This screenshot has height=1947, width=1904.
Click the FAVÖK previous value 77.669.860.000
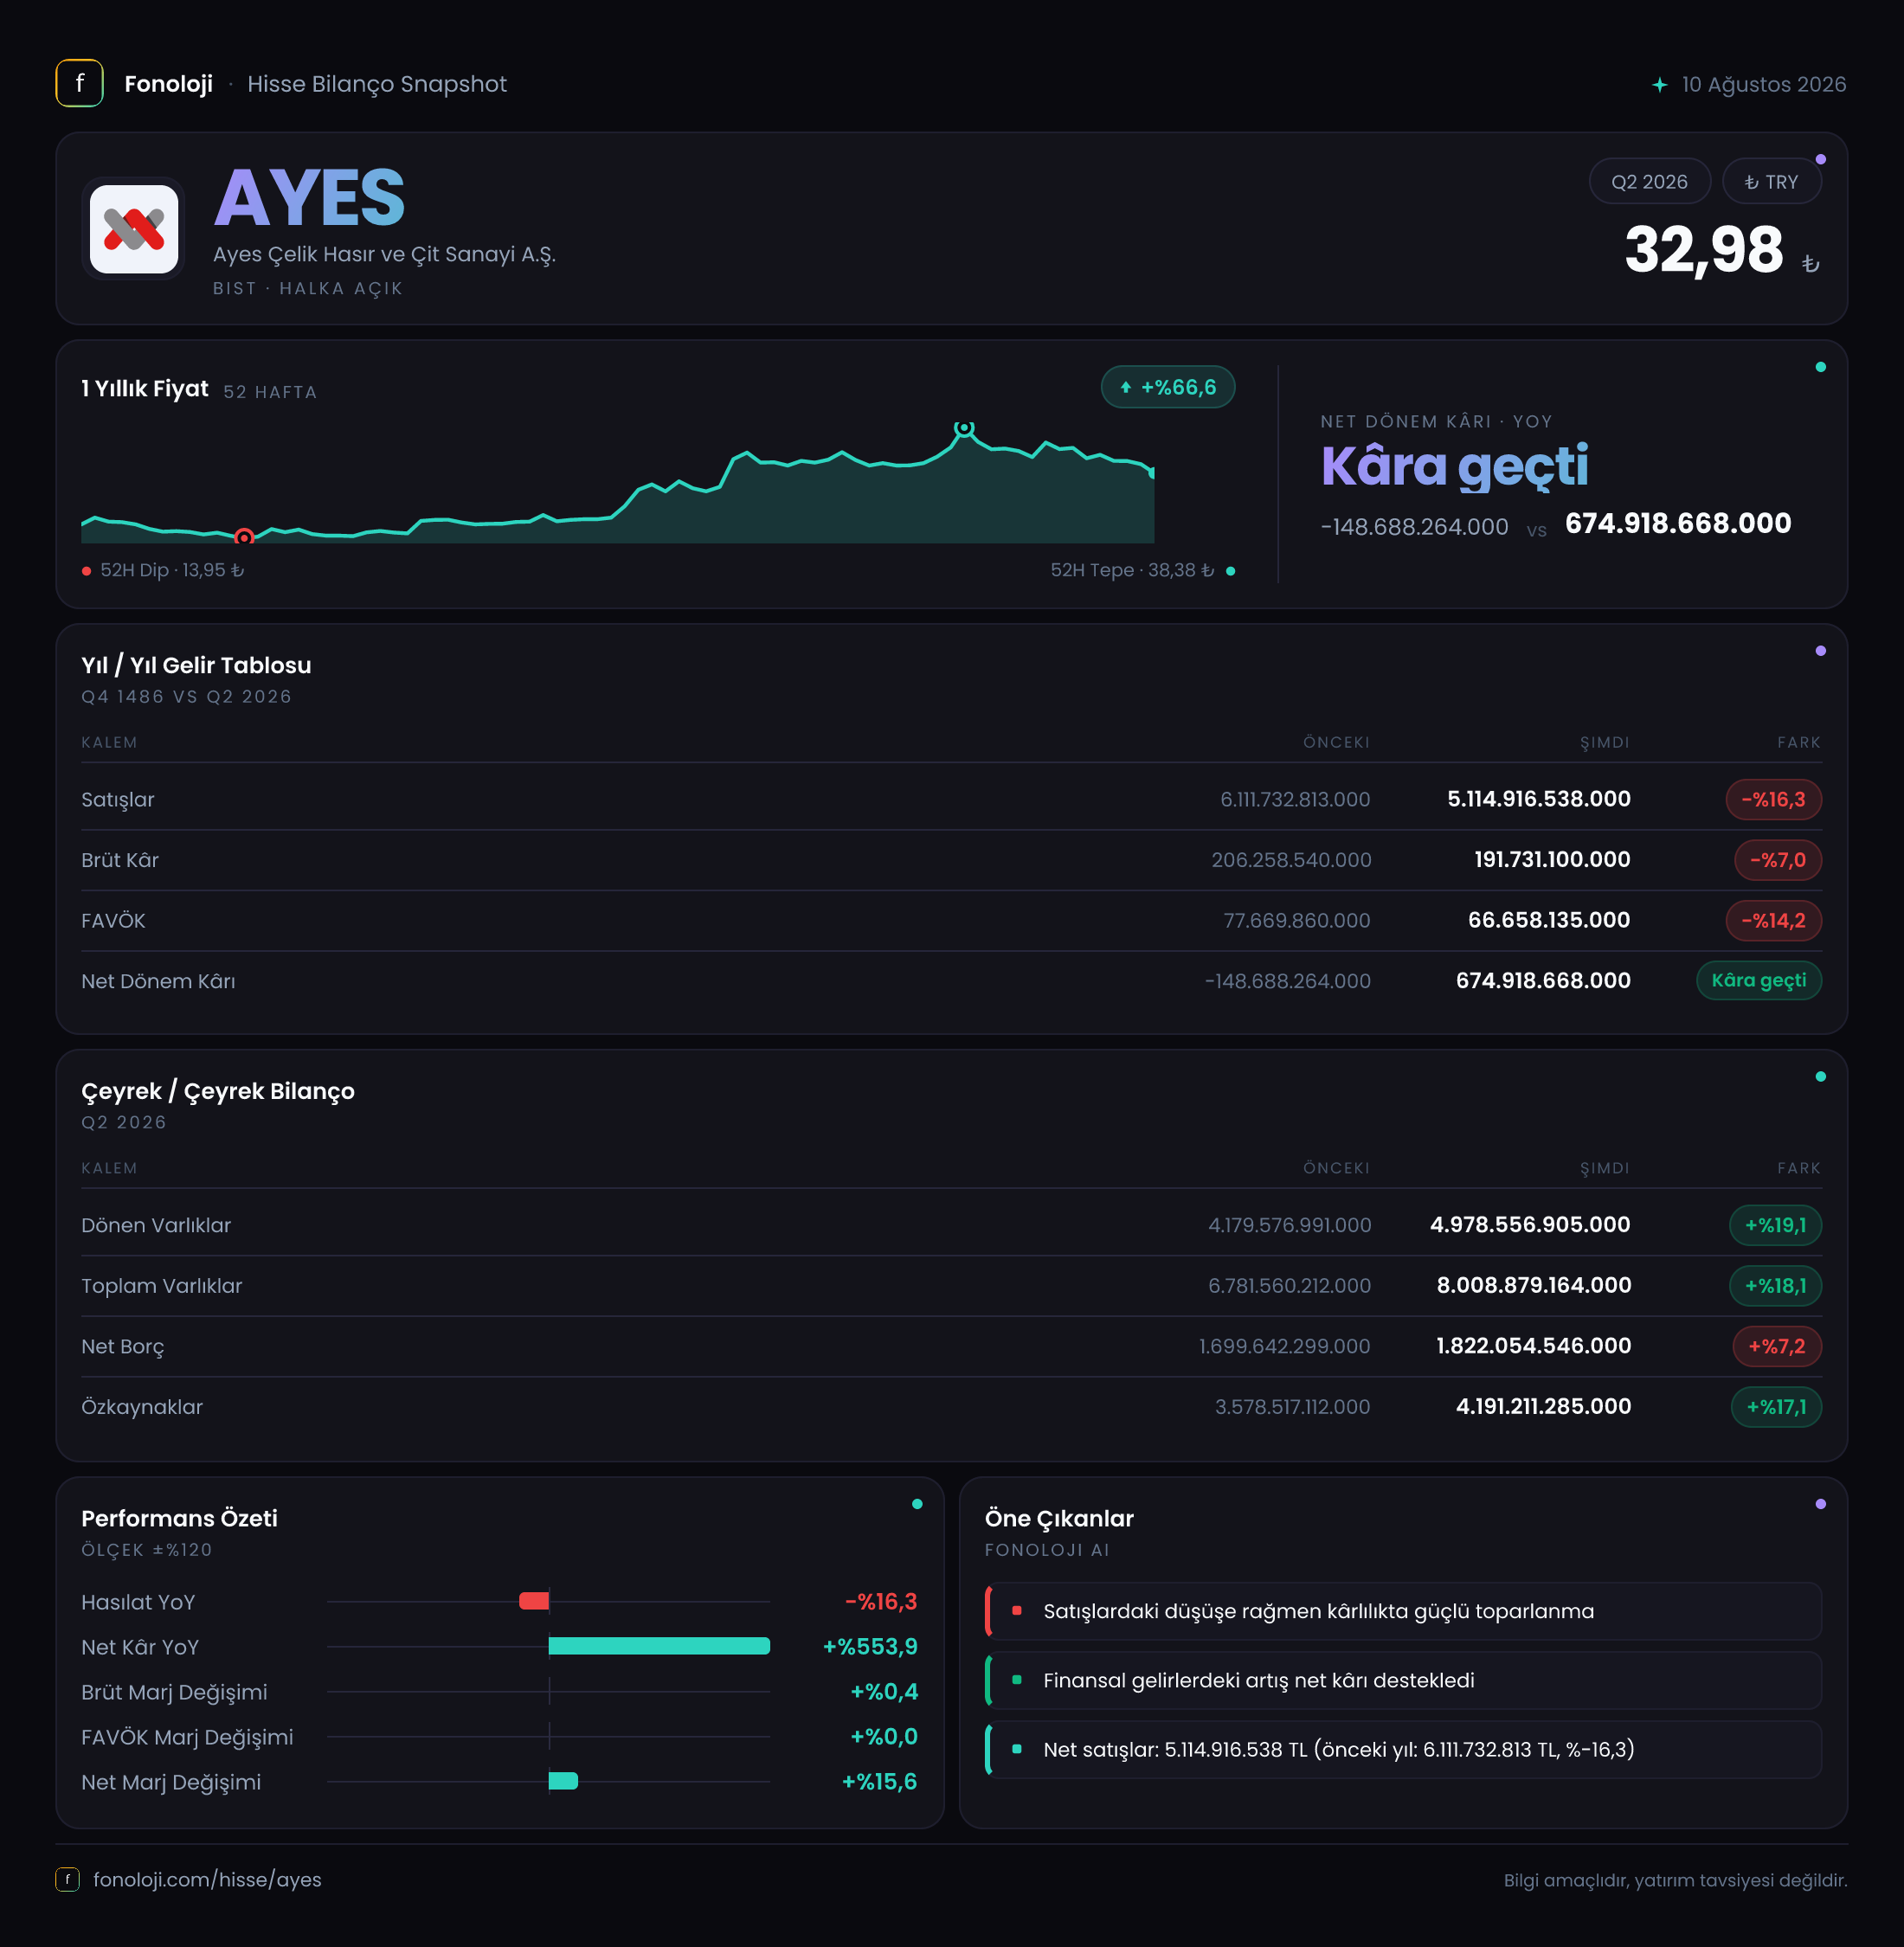[1297, 920]
